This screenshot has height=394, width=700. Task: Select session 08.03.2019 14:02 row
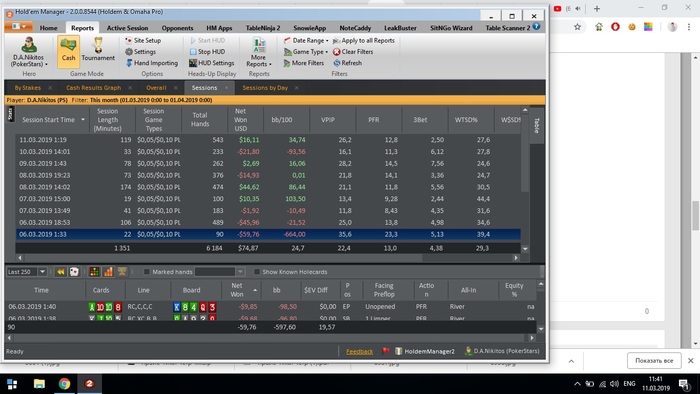click(268, 187)
